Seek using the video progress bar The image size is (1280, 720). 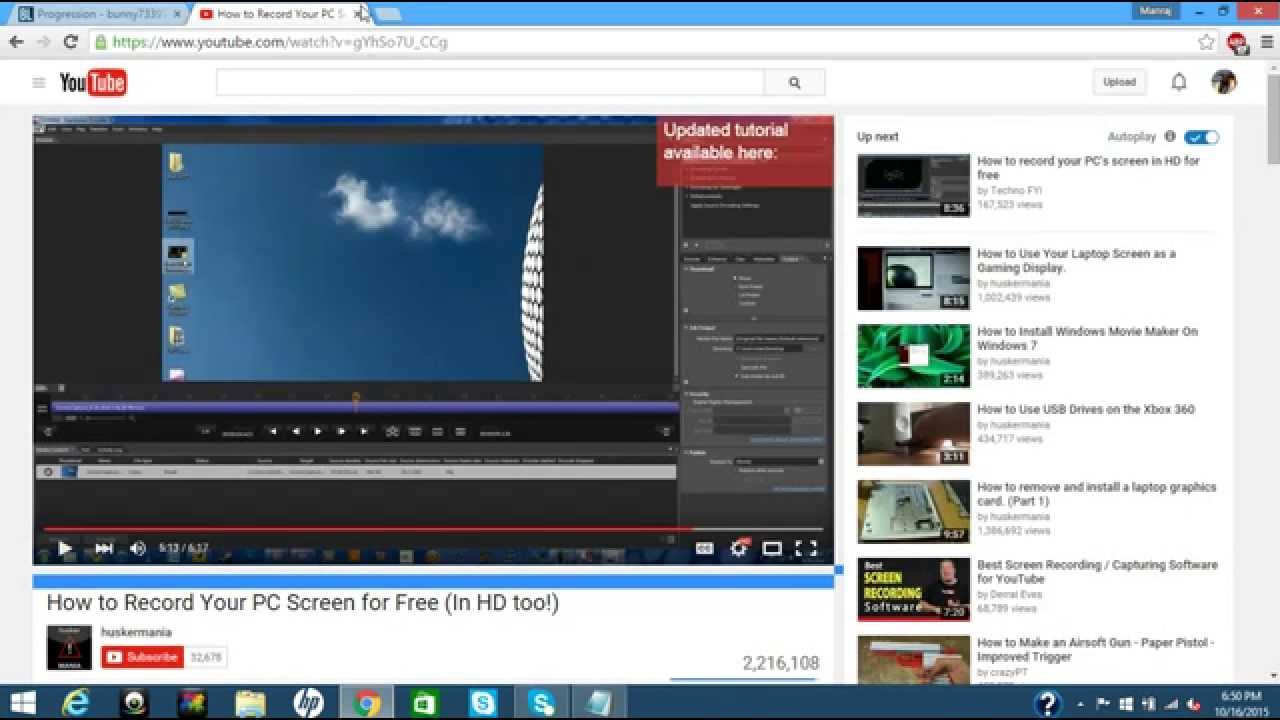click(433, 529)
